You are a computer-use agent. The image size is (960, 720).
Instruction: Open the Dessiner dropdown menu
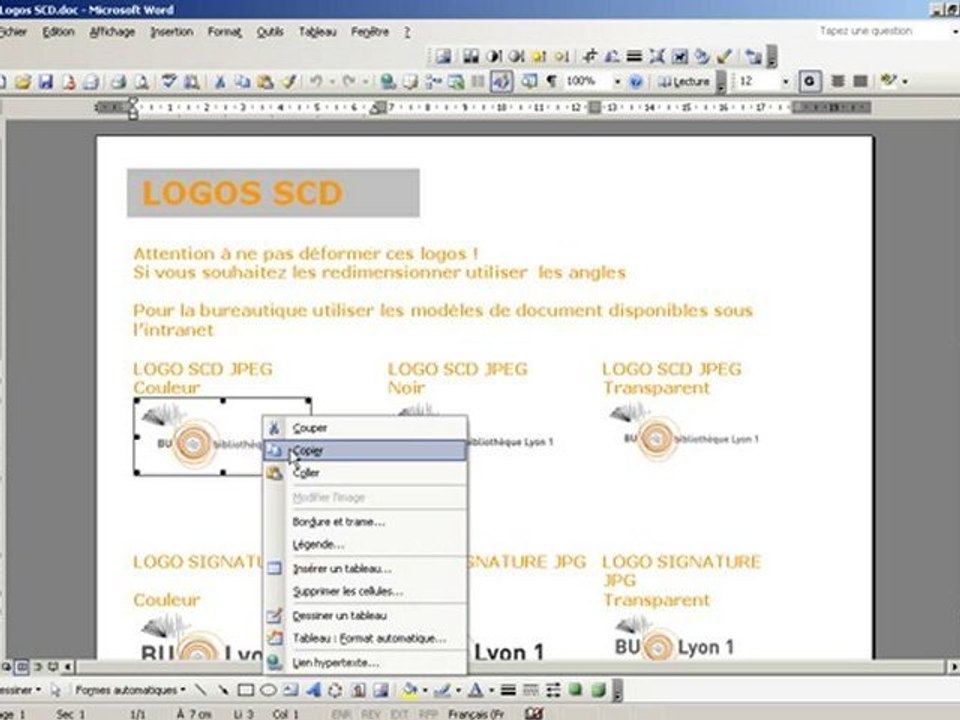[20, 691]
